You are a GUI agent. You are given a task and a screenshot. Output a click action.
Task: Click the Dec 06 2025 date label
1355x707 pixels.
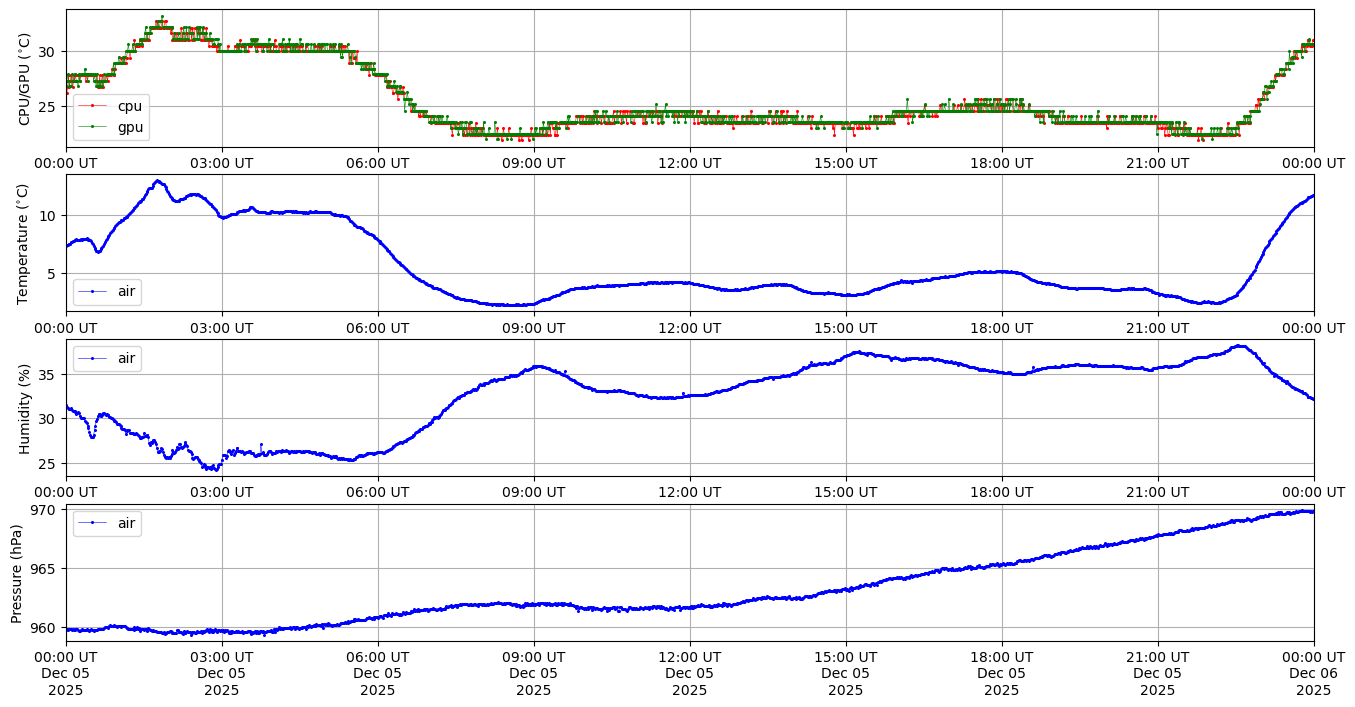pyautogui.click(x=1313, y=681)
